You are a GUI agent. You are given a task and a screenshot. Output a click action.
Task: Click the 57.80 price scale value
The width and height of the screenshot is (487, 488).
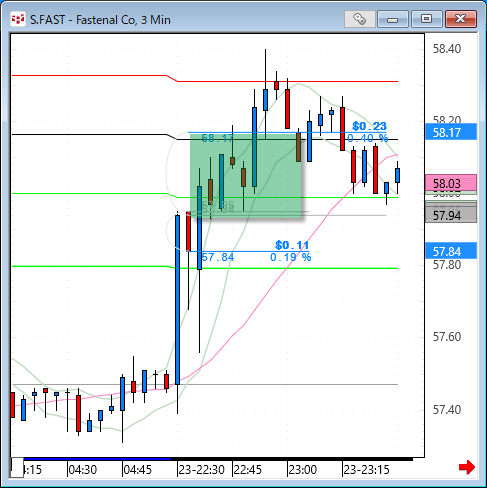[x=447, y=265]
